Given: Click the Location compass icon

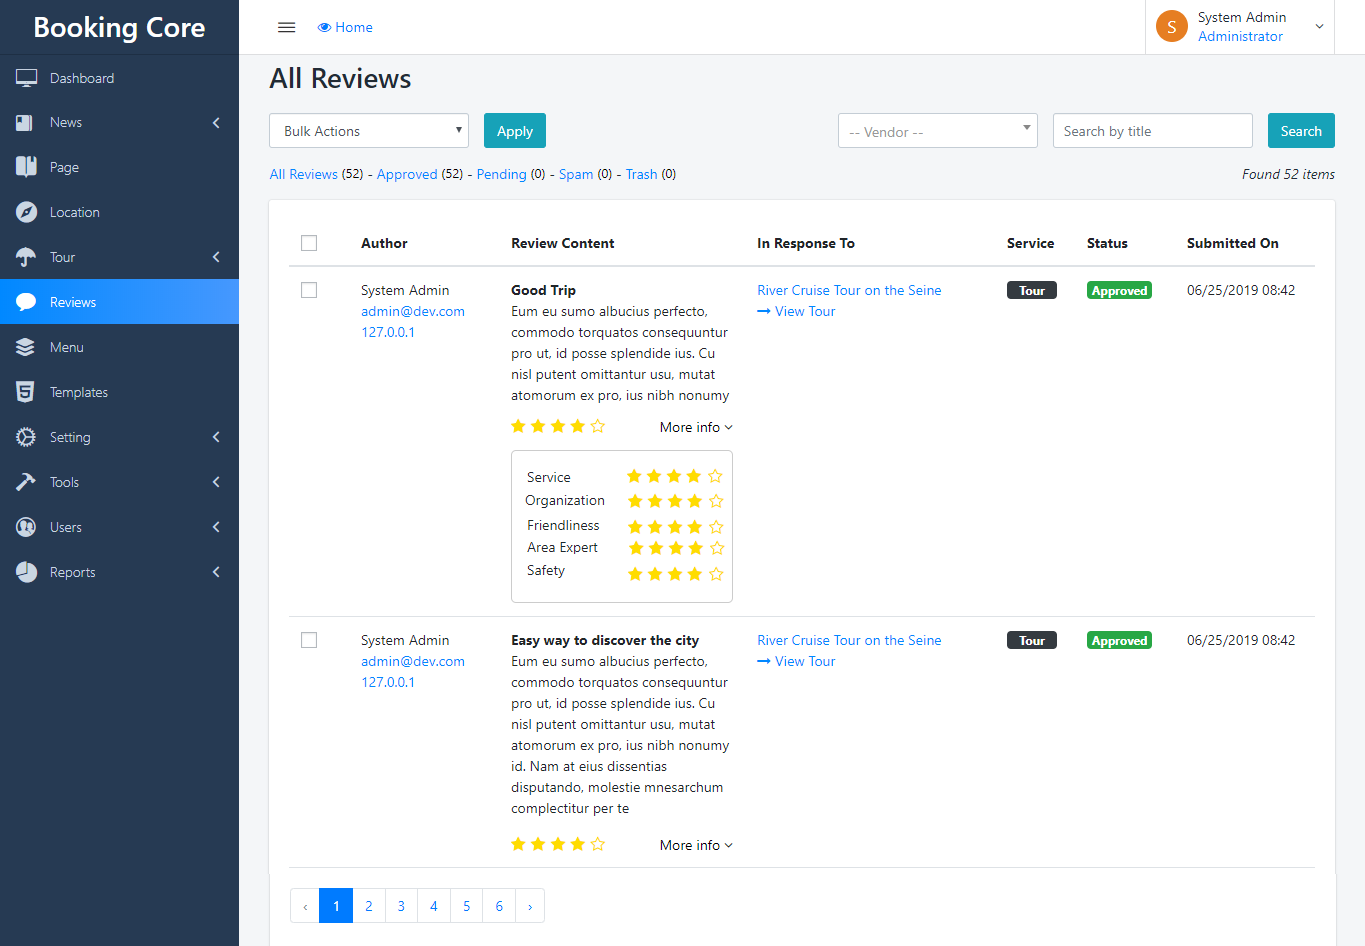Looking at the screenshot, I should pos(26,212).
